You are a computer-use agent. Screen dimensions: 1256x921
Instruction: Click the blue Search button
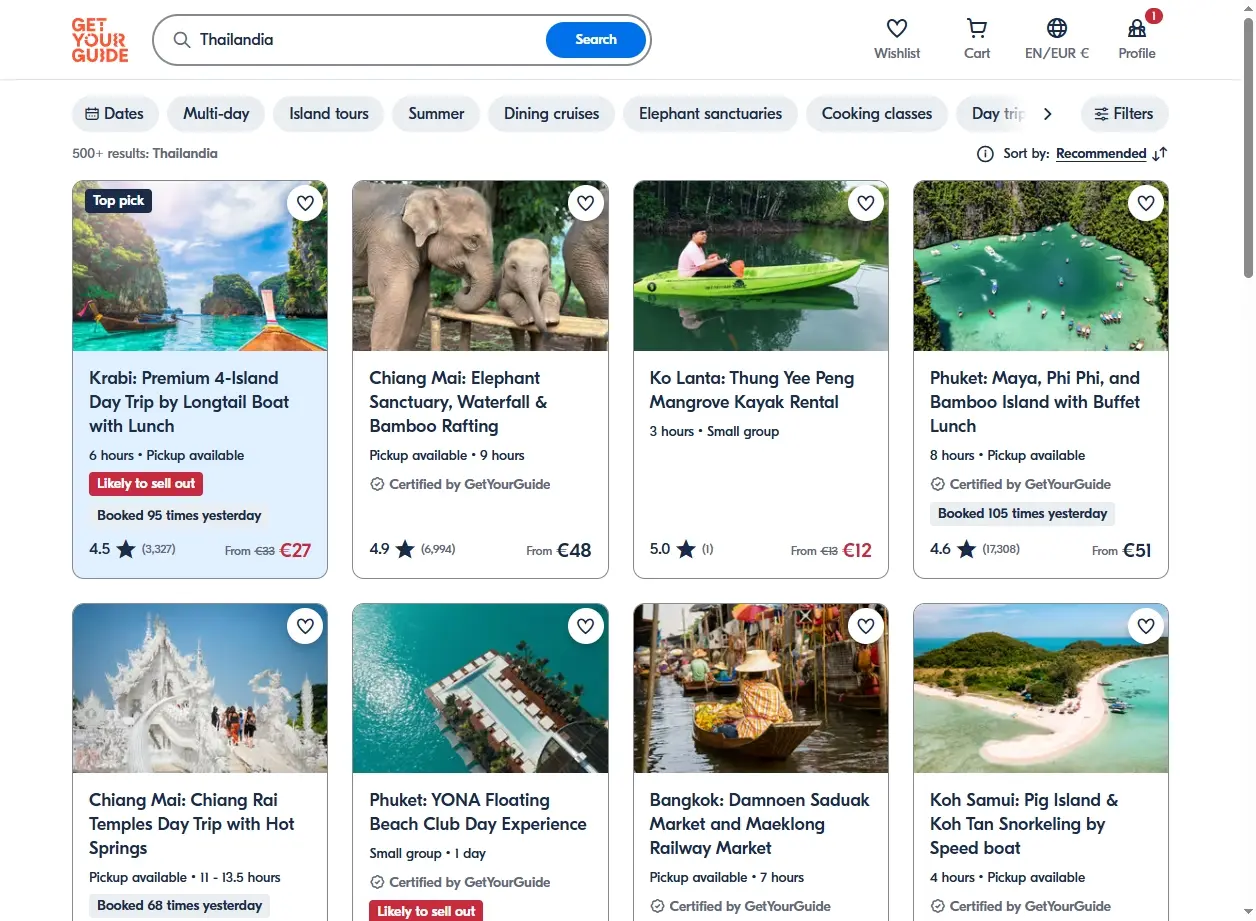(596, 40)
